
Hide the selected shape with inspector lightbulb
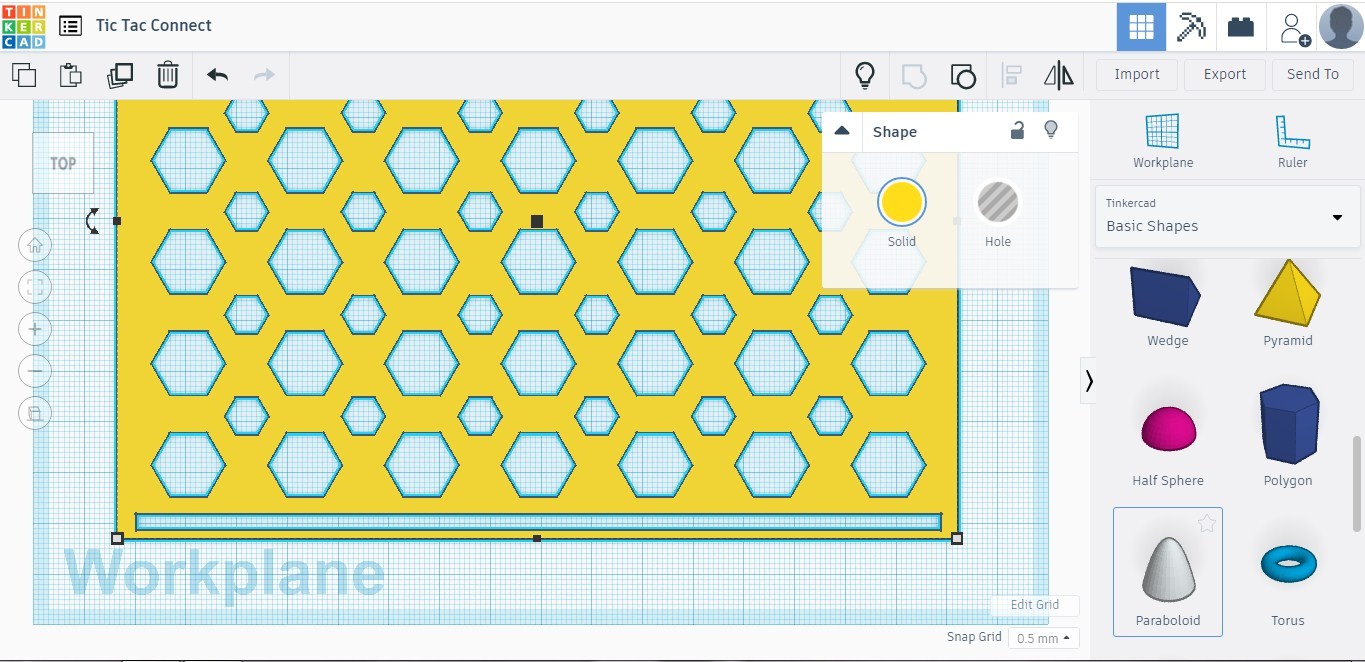tap(1051, 130)
